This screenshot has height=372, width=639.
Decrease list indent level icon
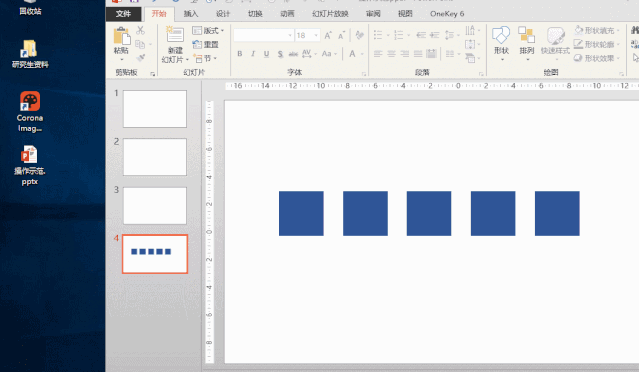[x=421, y=35]
